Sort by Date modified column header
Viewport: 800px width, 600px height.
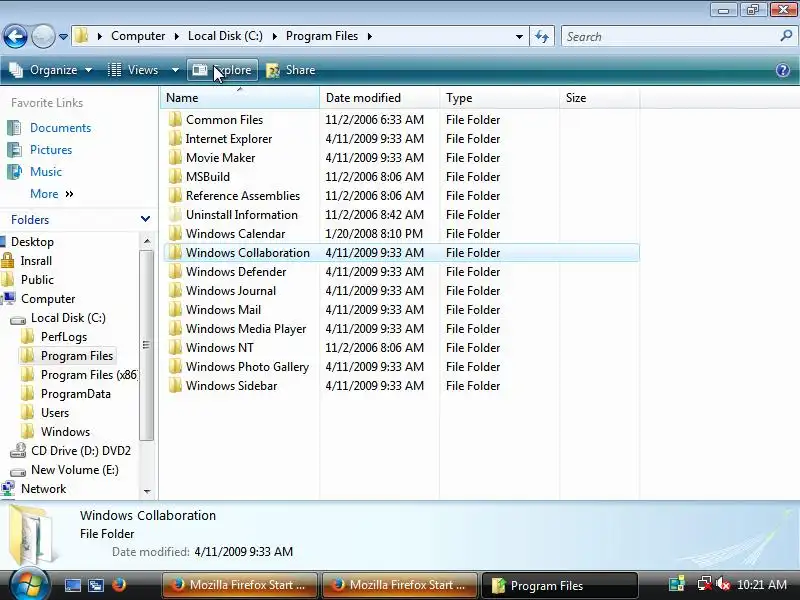(380, 97)
